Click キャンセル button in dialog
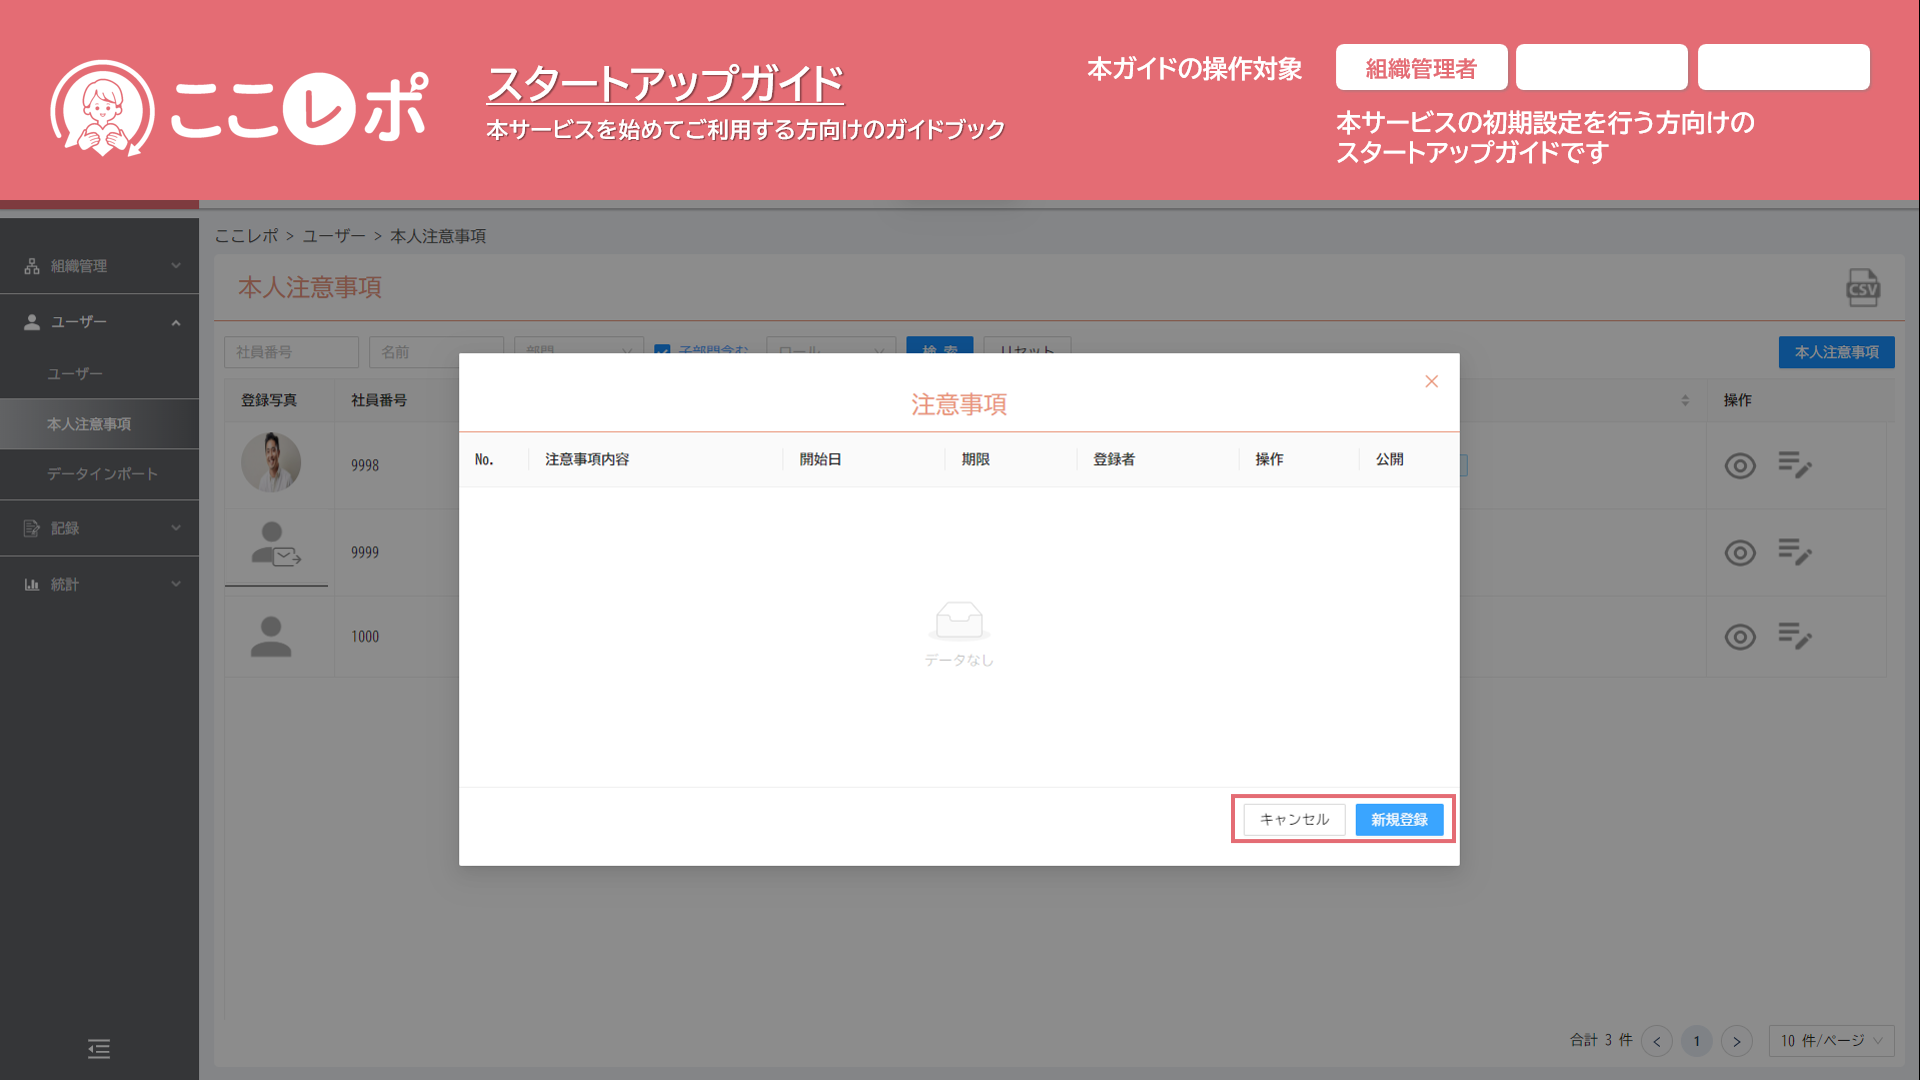The width and height of the screenshot is (1920, 1080). click(x=1294, y=820)
